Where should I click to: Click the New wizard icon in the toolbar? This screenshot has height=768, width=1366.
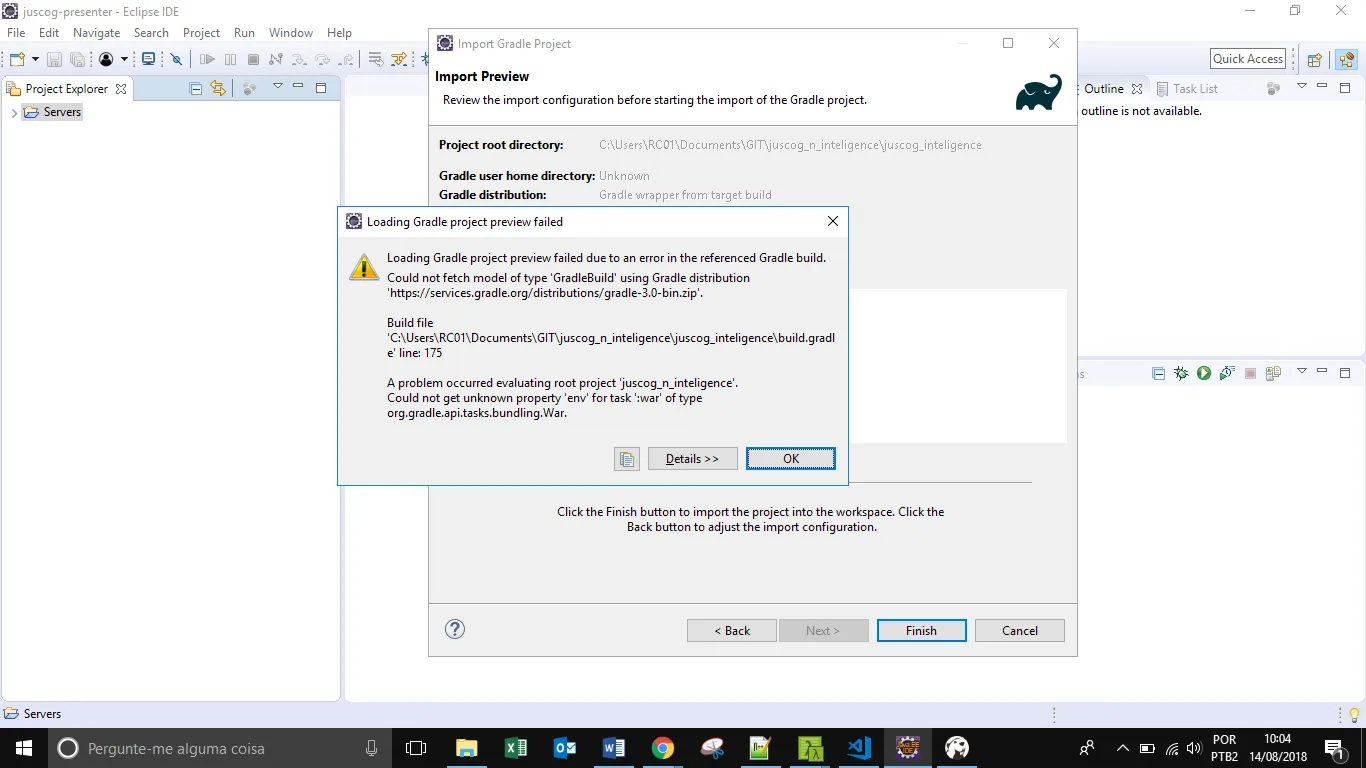(x=17, y=60)
